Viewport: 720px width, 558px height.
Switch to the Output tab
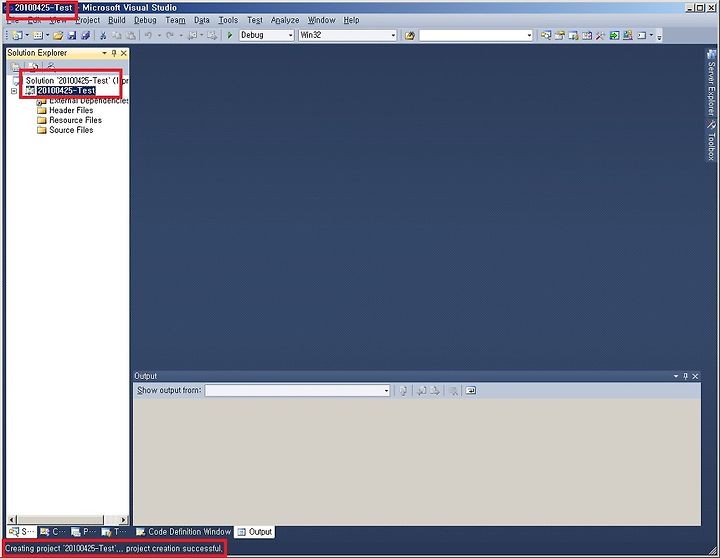click(x=255, y=532)
